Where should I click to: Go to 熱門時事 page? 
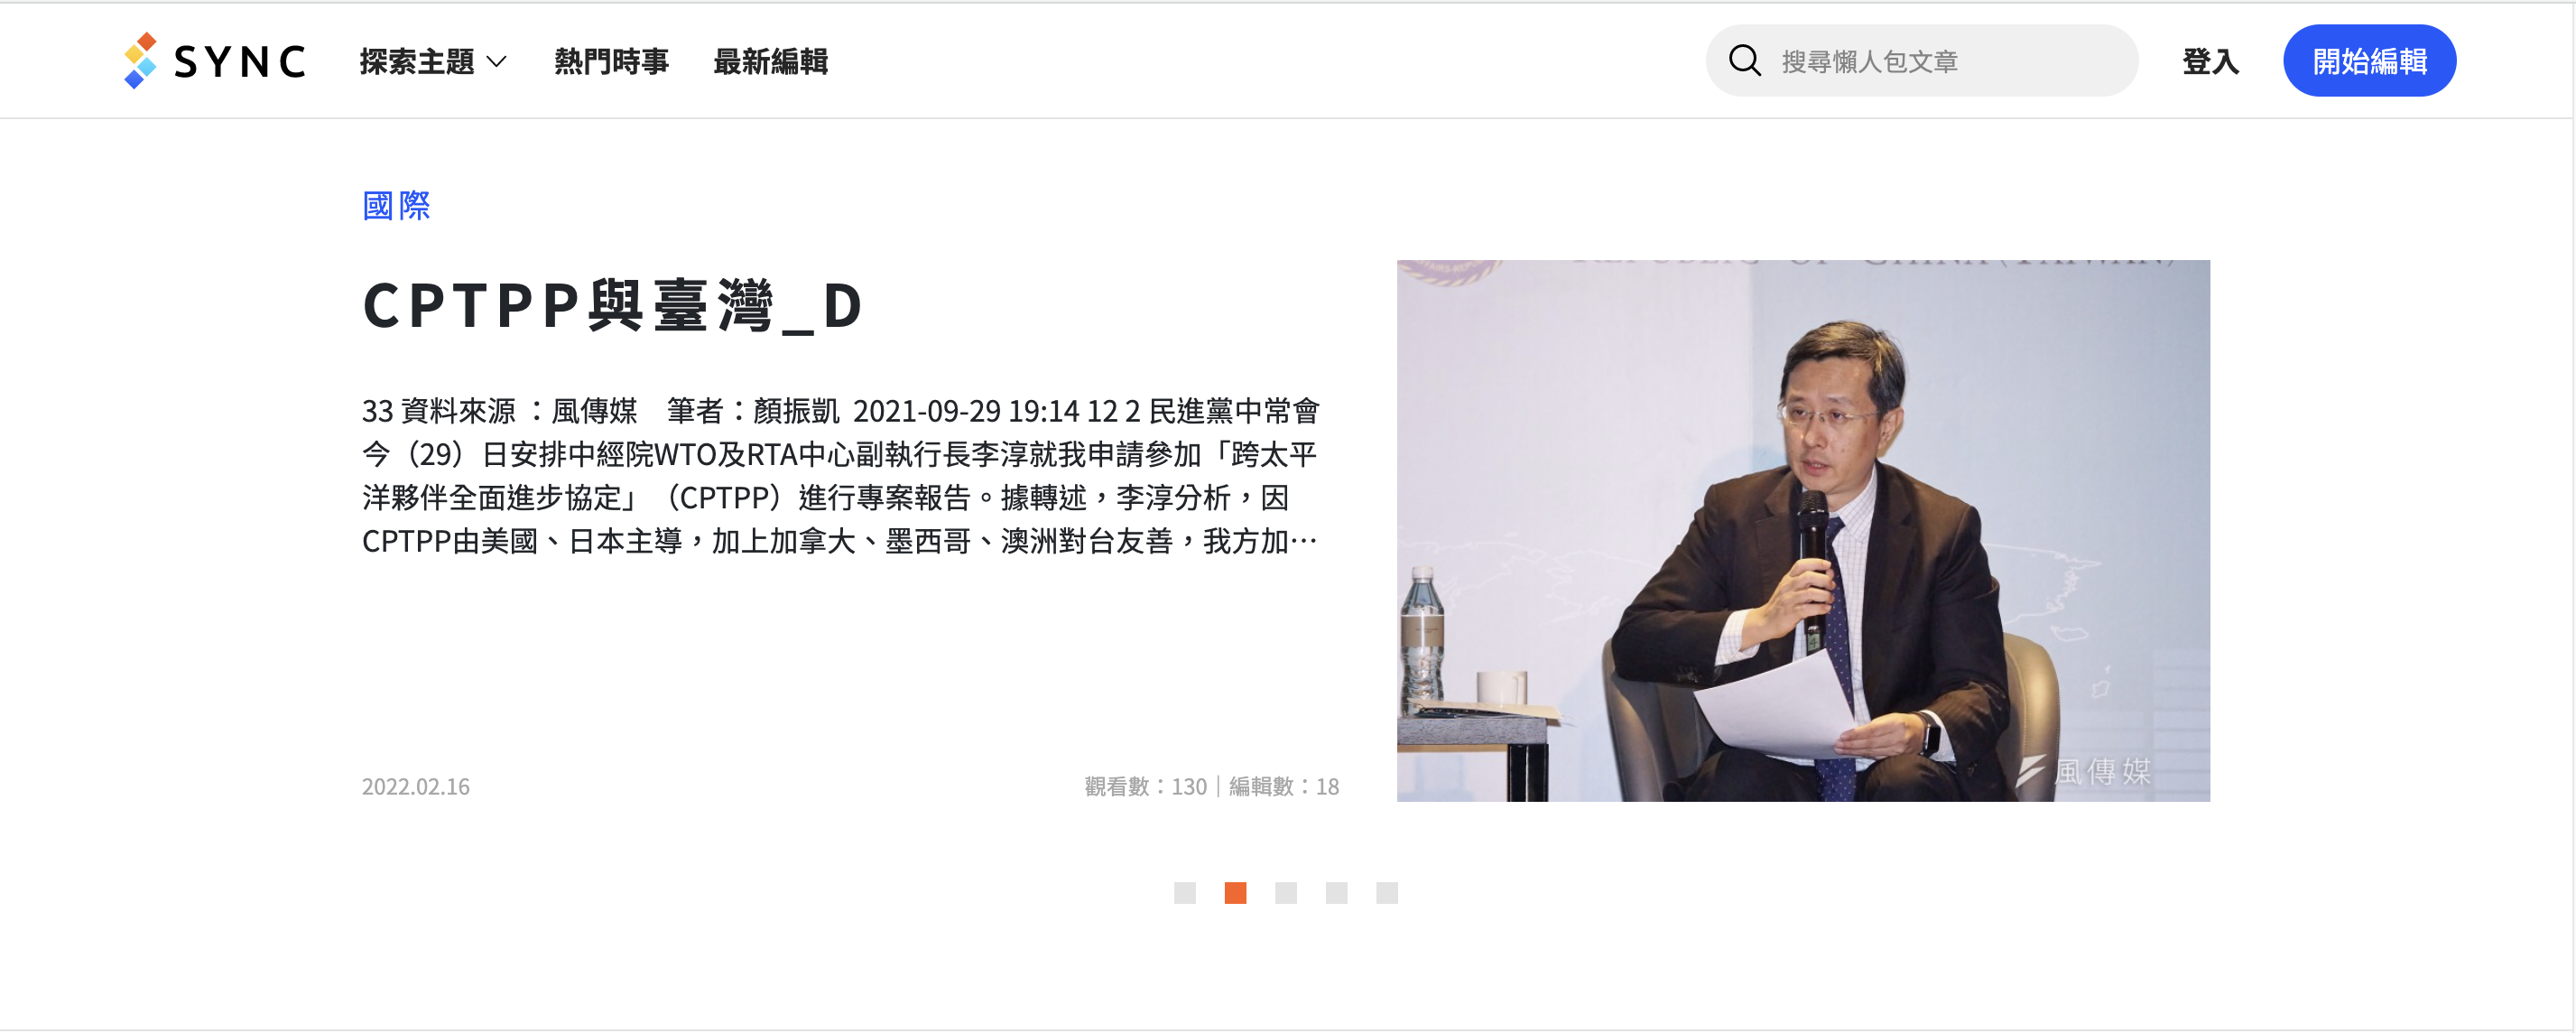(x=611, y=62)
